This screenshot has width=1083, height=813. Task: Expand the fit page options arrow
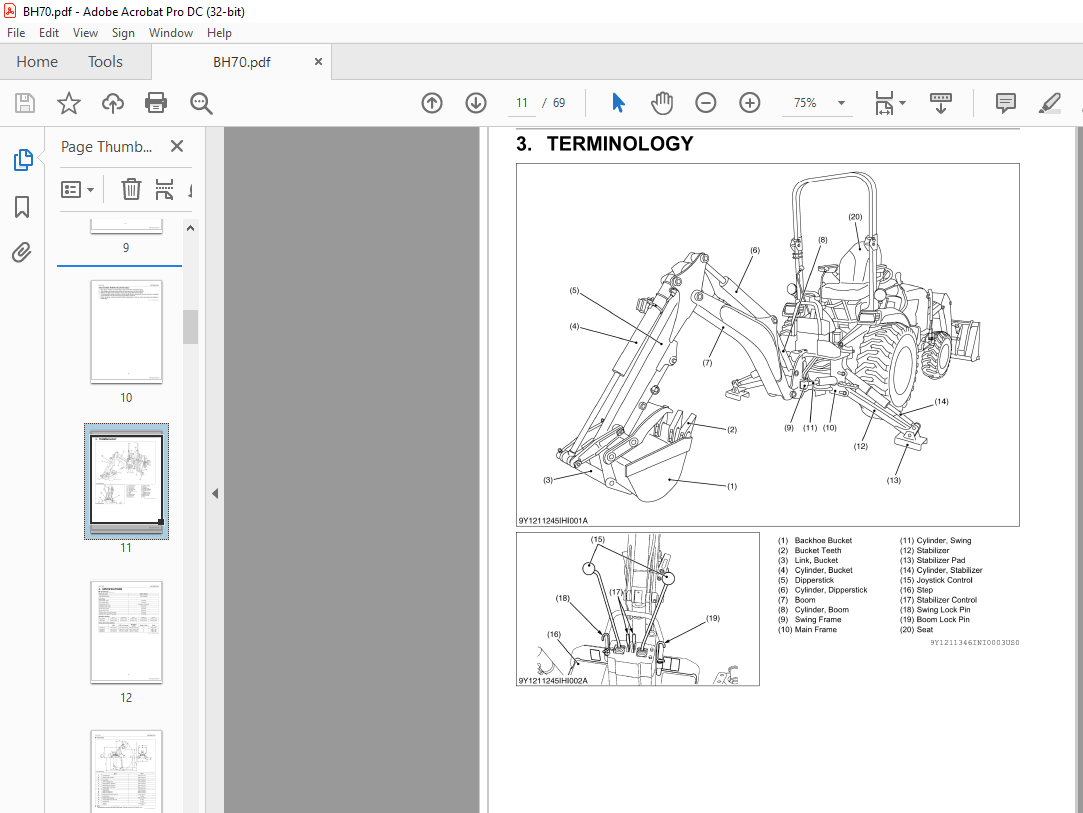[x=902, y=103]
